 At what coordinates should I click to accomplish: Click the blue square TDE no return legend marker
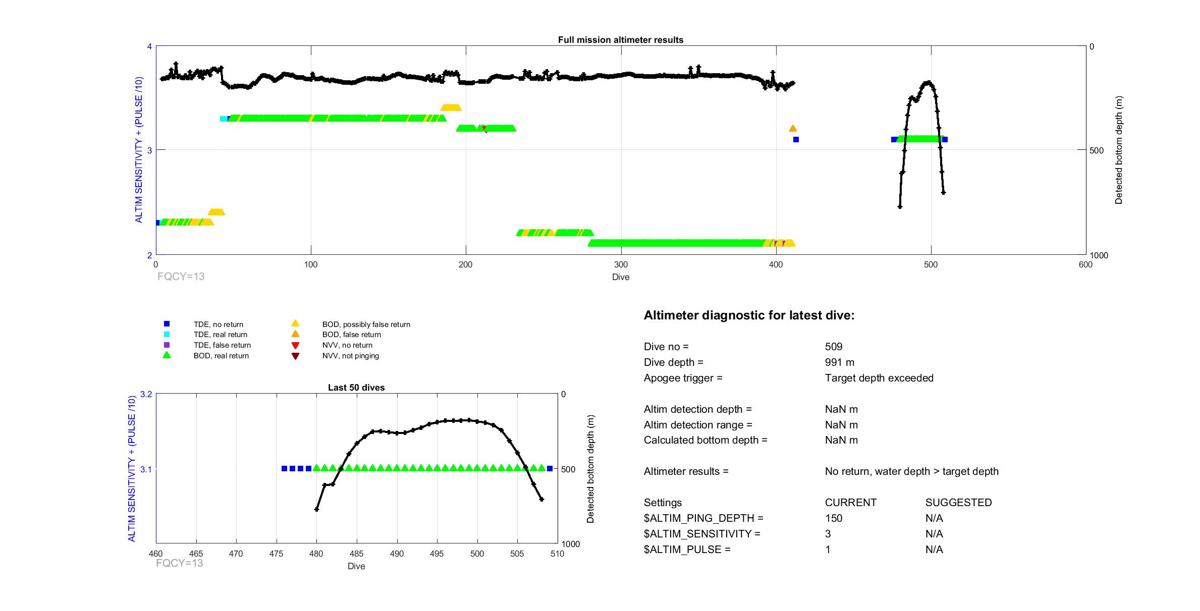pos(167,324)
